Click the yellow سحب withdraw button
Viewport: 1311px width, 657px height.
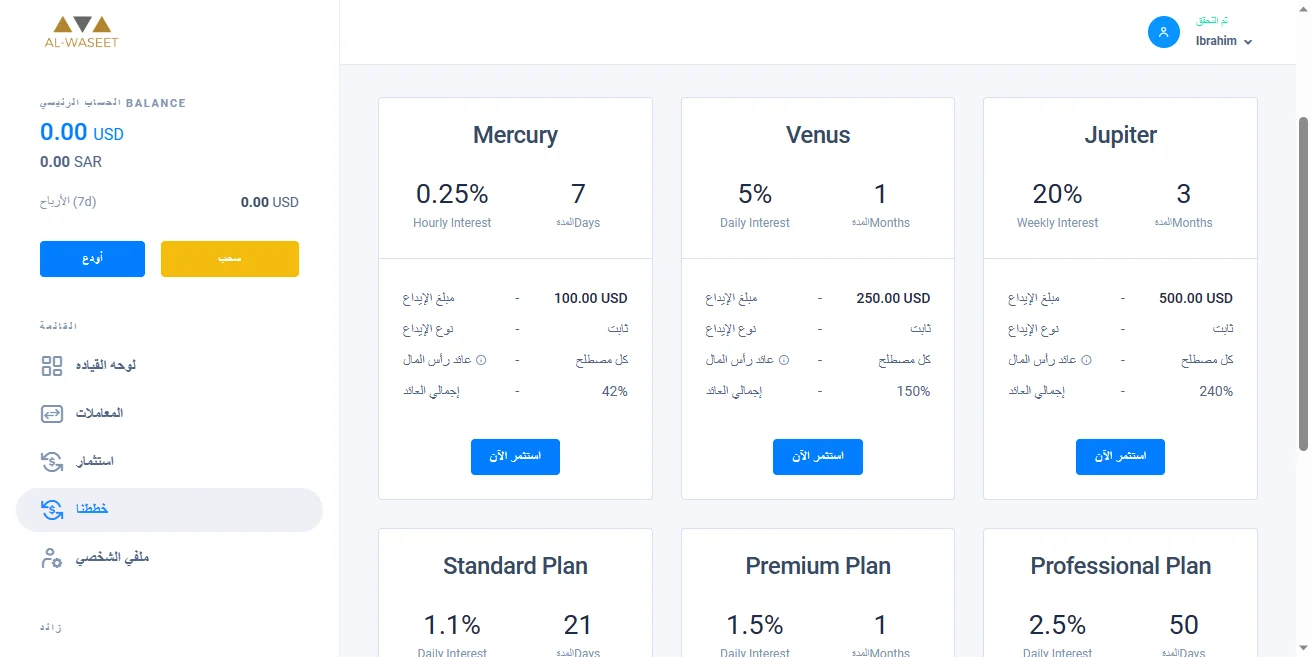[x=229, y=258]
